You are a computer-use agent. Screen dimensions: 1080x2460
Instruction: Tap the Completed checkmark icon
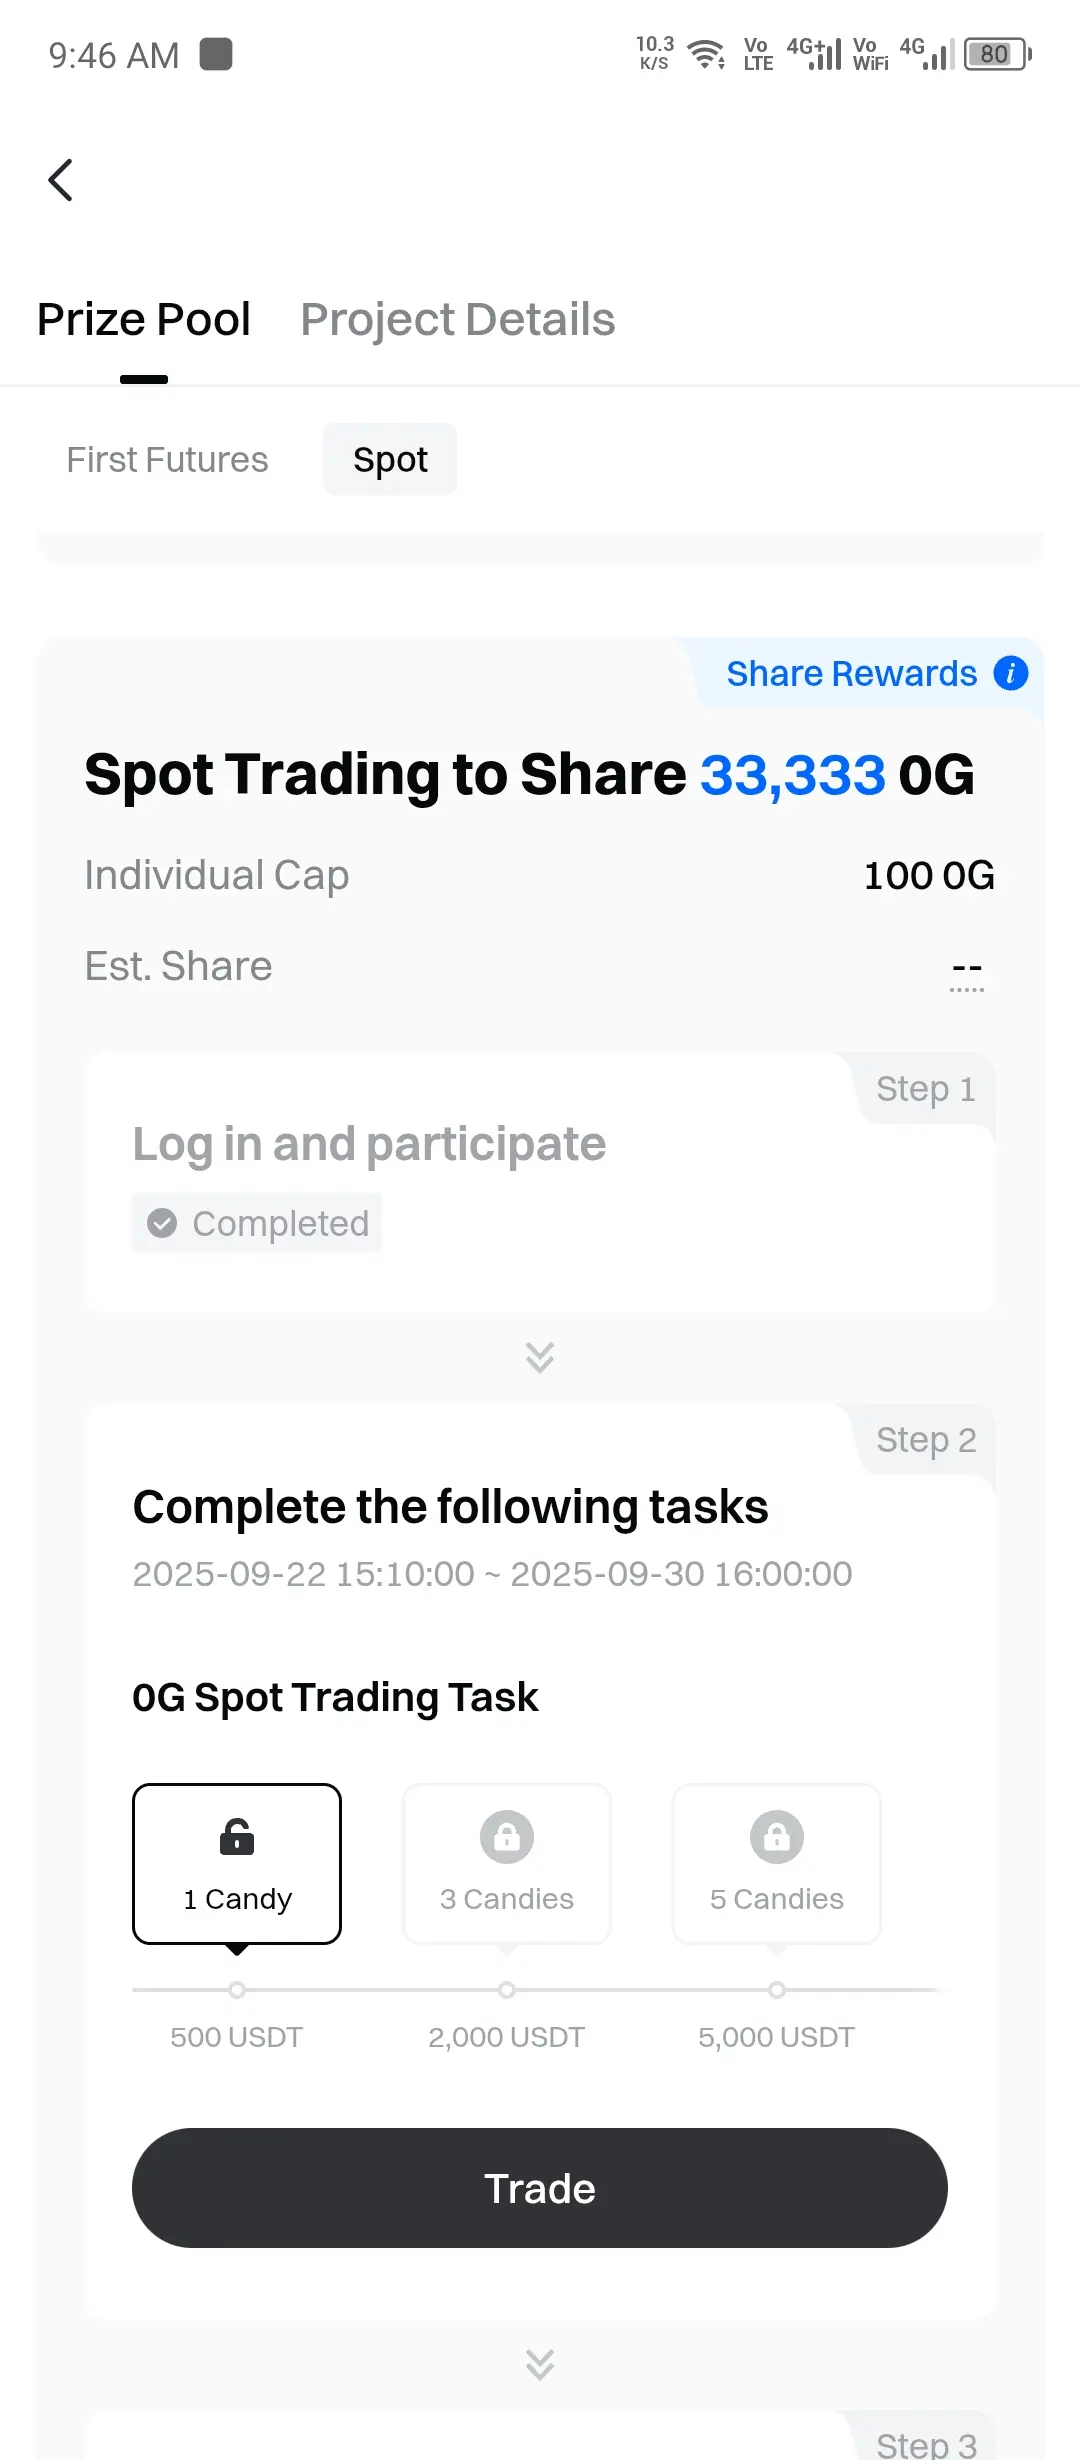(x=162, y=1223)
